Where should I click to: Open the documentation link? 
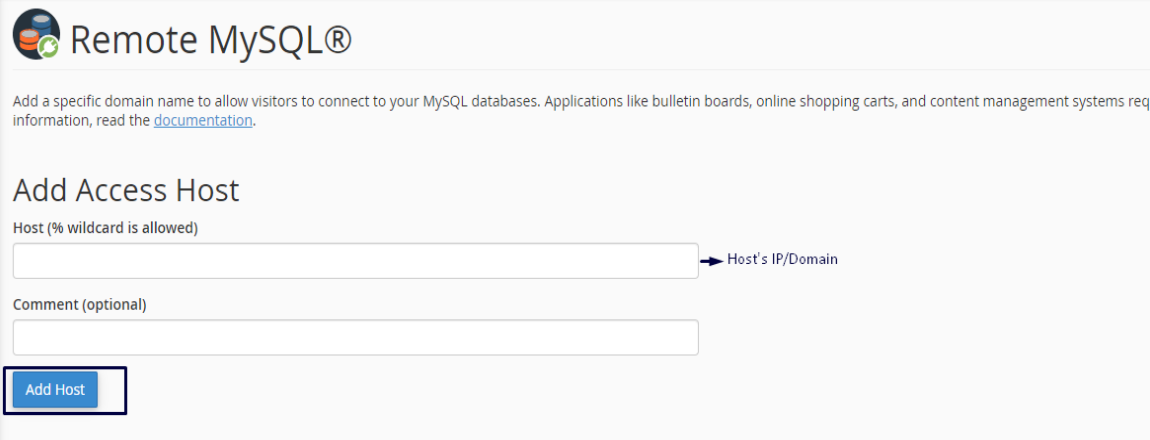coord(203,120)
